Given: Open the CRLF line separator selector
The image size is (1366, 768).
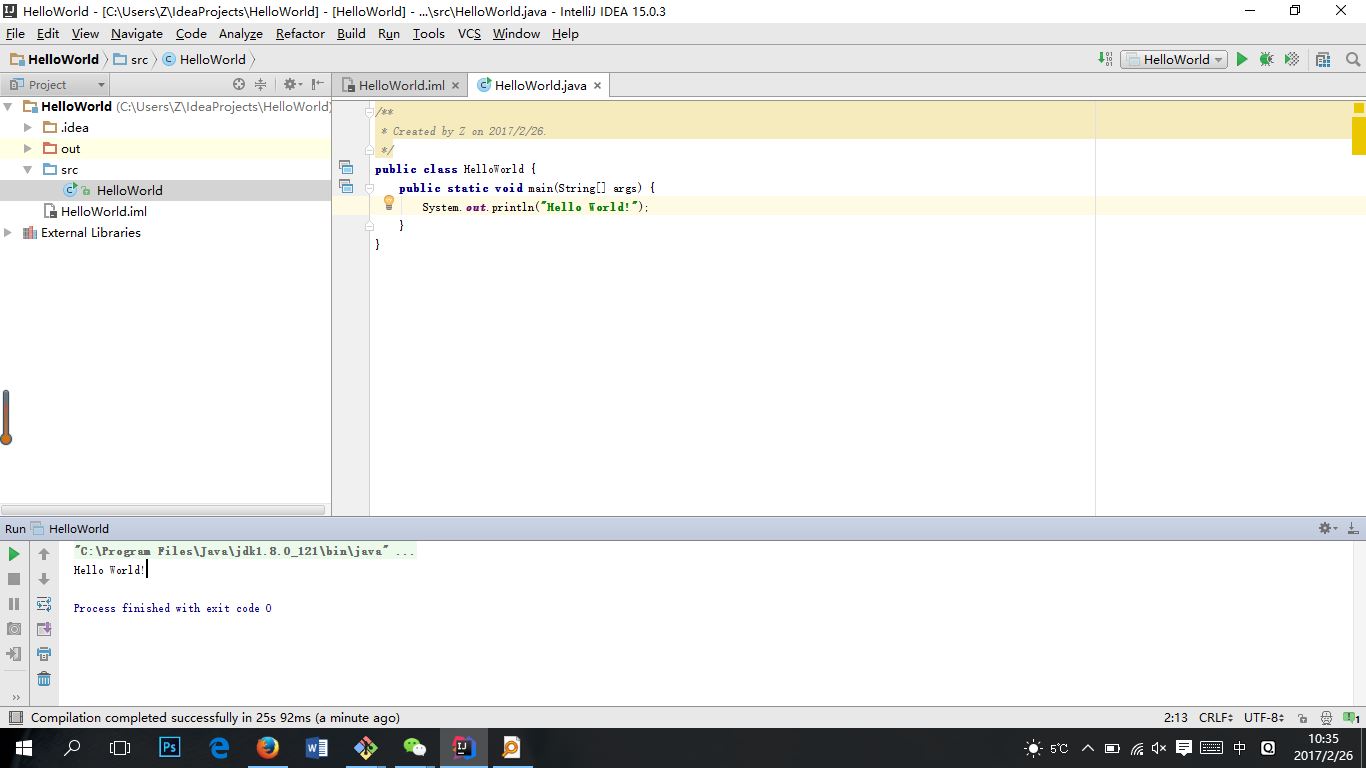Looking at the screenshot, I should pyautogui.click(x=1216, y=718).
